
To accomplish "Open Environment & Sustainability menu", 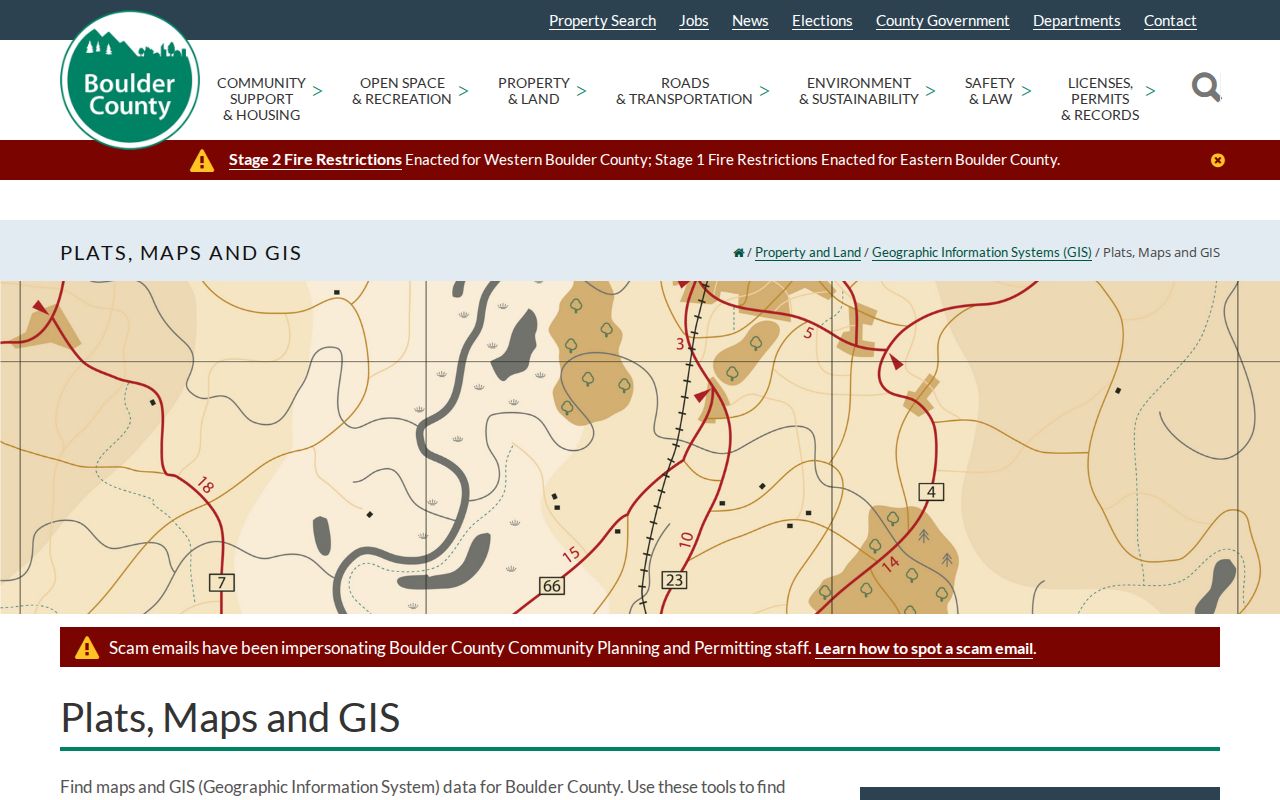I will click(x=859, y=91).
